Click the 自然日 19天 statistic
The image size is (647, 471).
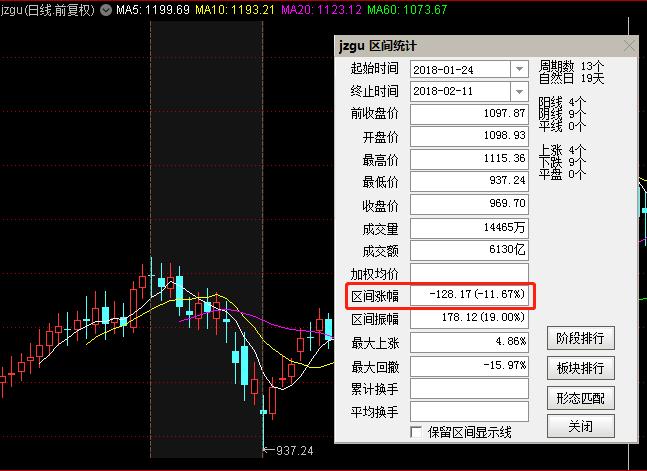point(571,78)
